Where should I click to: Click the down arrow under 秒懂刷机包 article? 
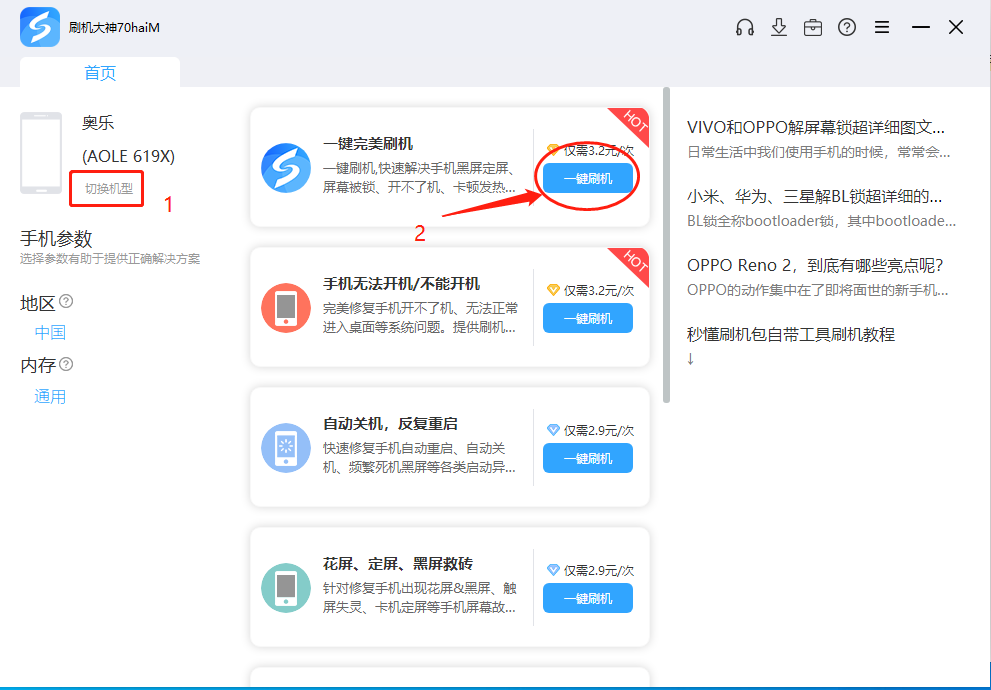(x=690, y=359)
